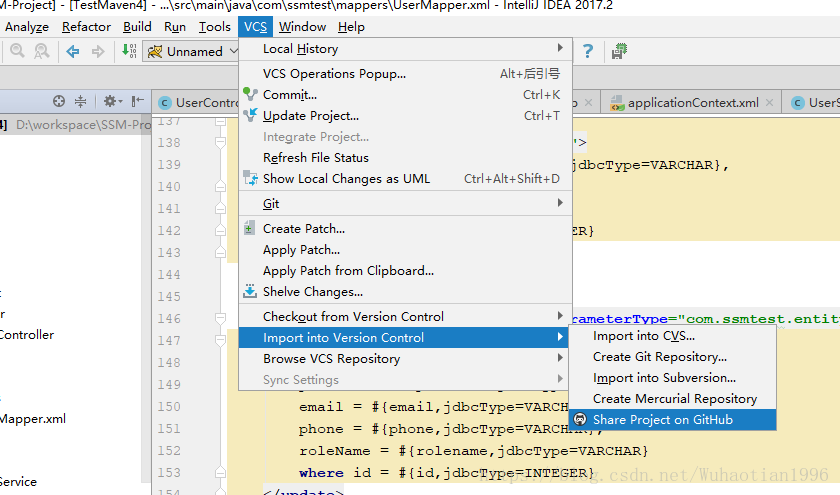840x495 pixels.
Task: Navigate back with the blue left arrow
Action: coord(73,51)
